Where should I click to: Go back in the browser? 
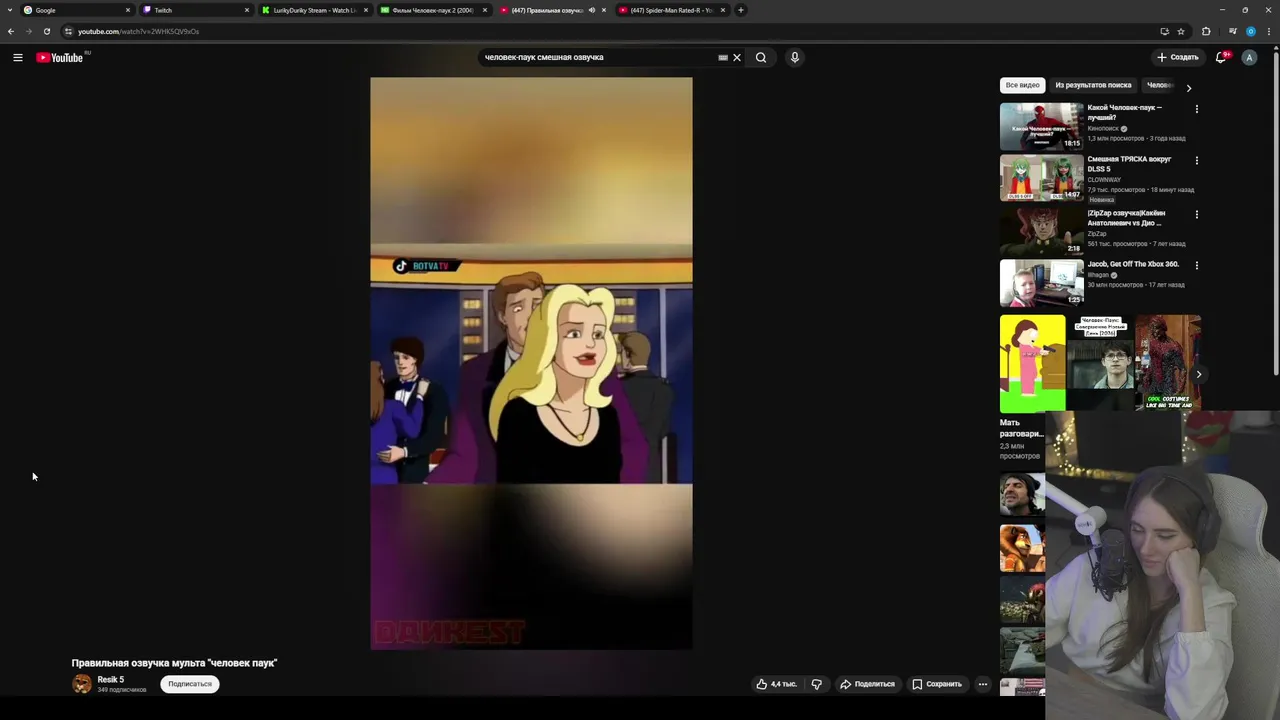click(x=11, y=31)
